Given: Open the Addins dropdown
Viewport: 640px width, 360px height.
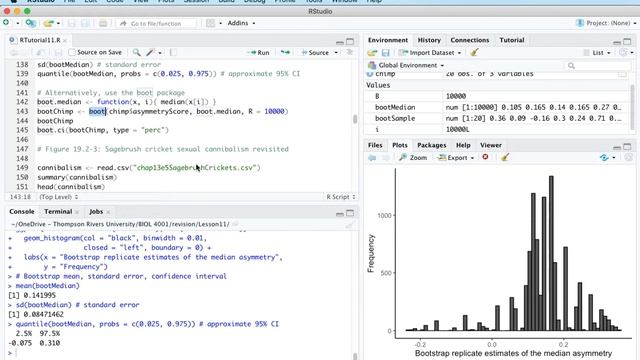Looking at the screenshot, I should (241, 23).
